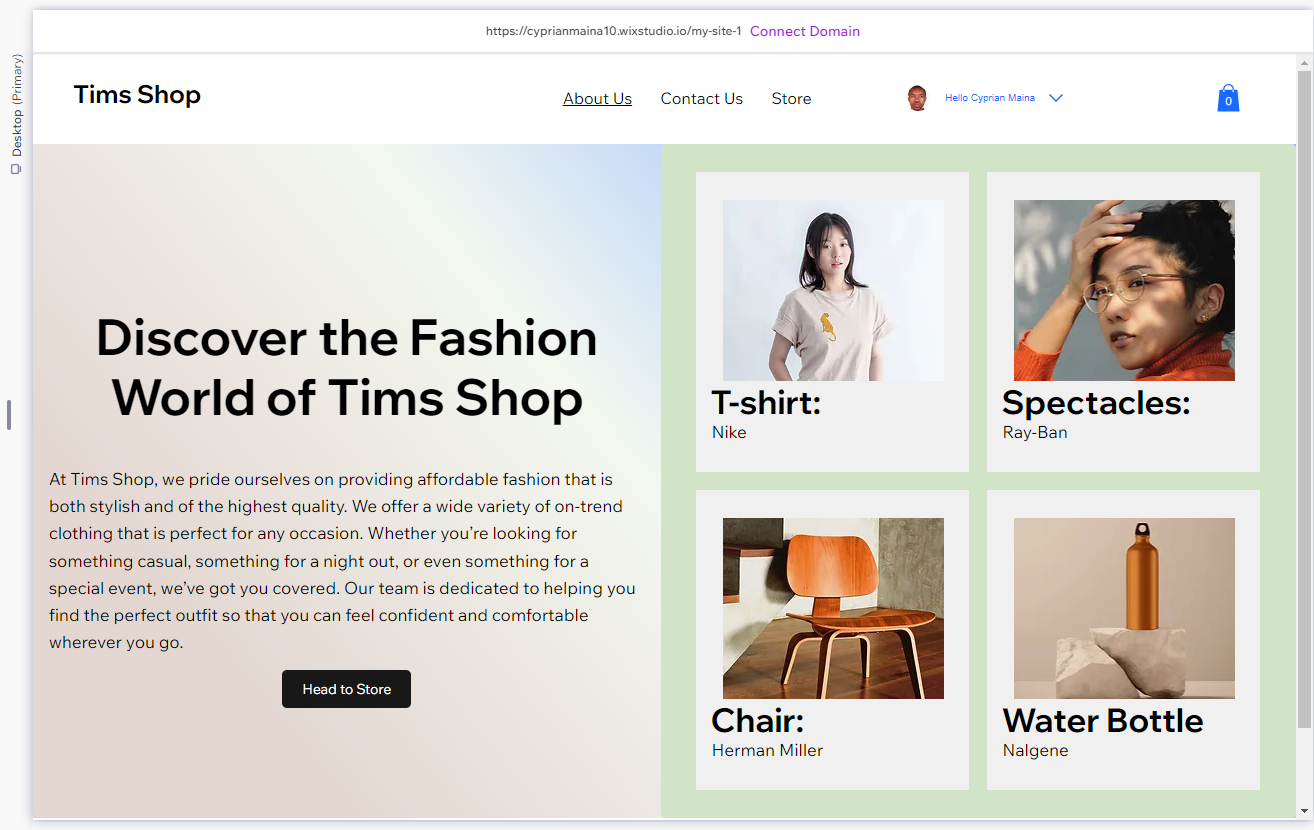Screen dimensions: 1314x830
Task: Click the desktop device icon beside Desktop (Primary)
Action: [x=16, y=169]
